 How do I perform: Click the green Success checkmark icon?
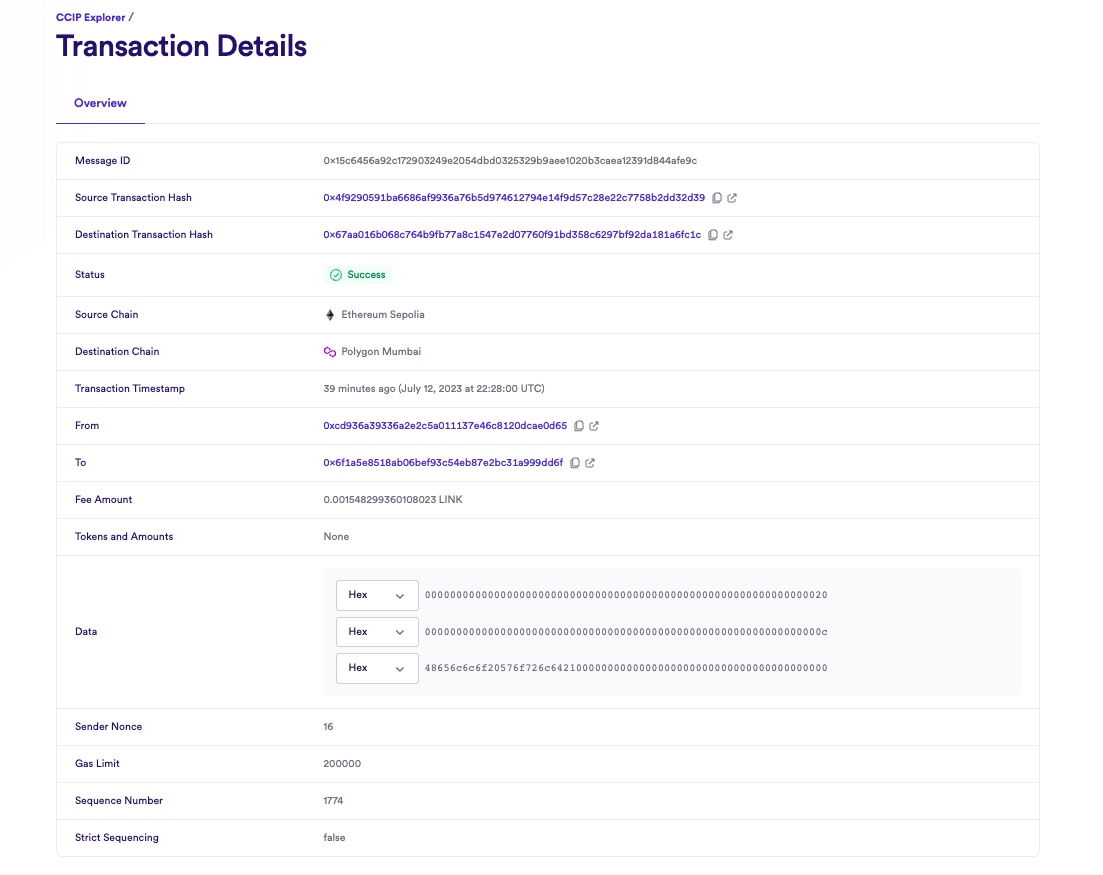click(336, 275)
